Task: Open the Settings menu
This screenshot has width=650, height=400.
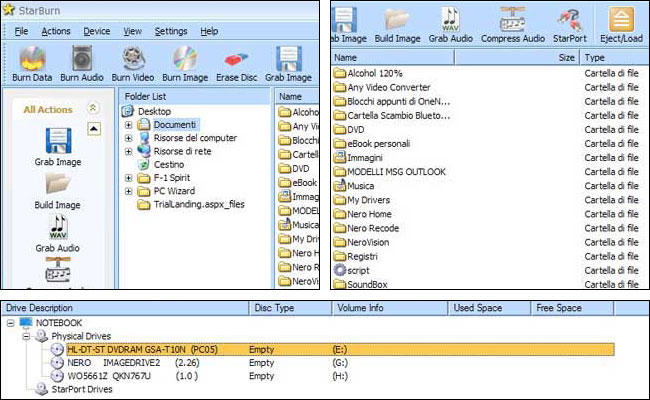Action: coord(171,31)
